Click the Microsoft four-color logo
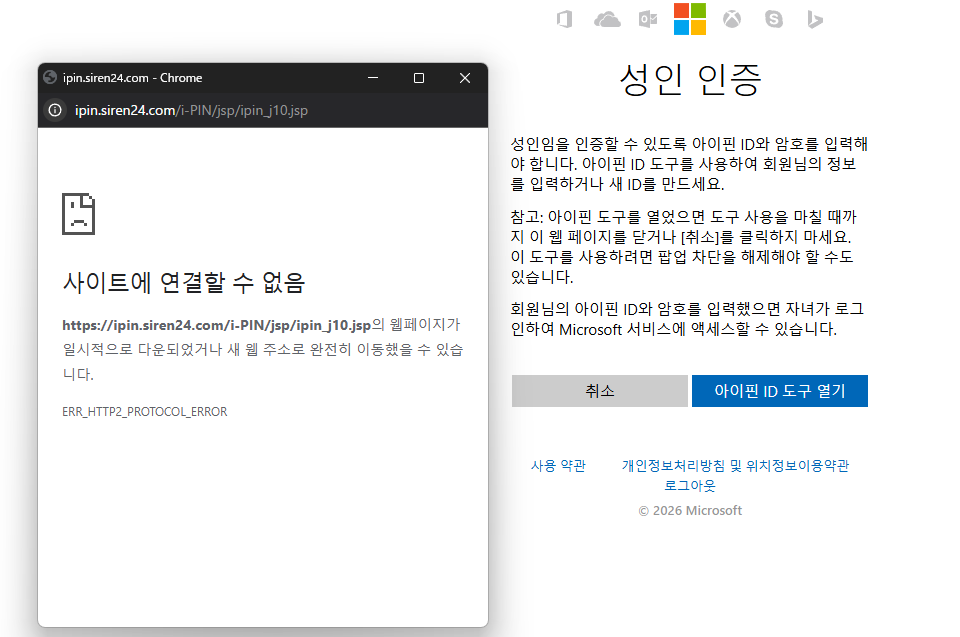Image resolution: width=960 pixels, height=637 pixels. (690, 19)
